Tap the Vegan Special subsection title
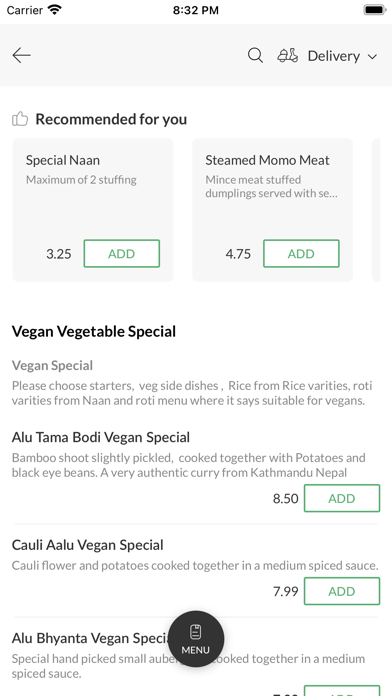This screenshot has height=696, width=392. point(52,366)
